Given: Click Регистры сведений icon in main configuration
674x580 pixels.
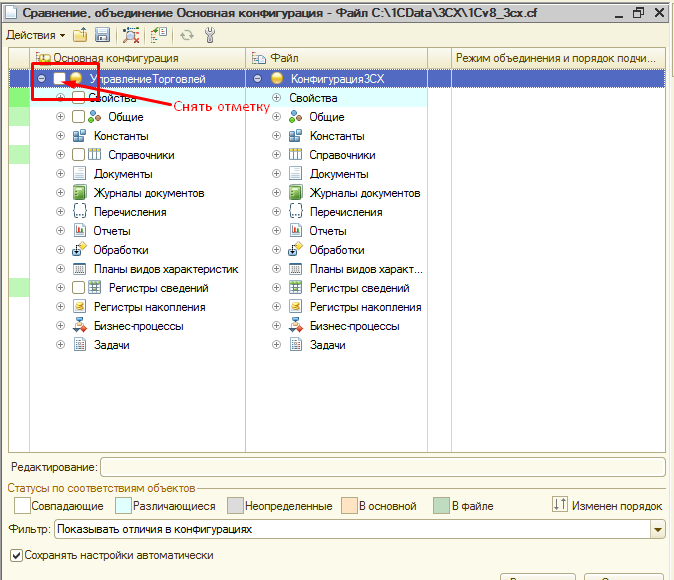Looking at the screenshot, I should pos(95,287).
